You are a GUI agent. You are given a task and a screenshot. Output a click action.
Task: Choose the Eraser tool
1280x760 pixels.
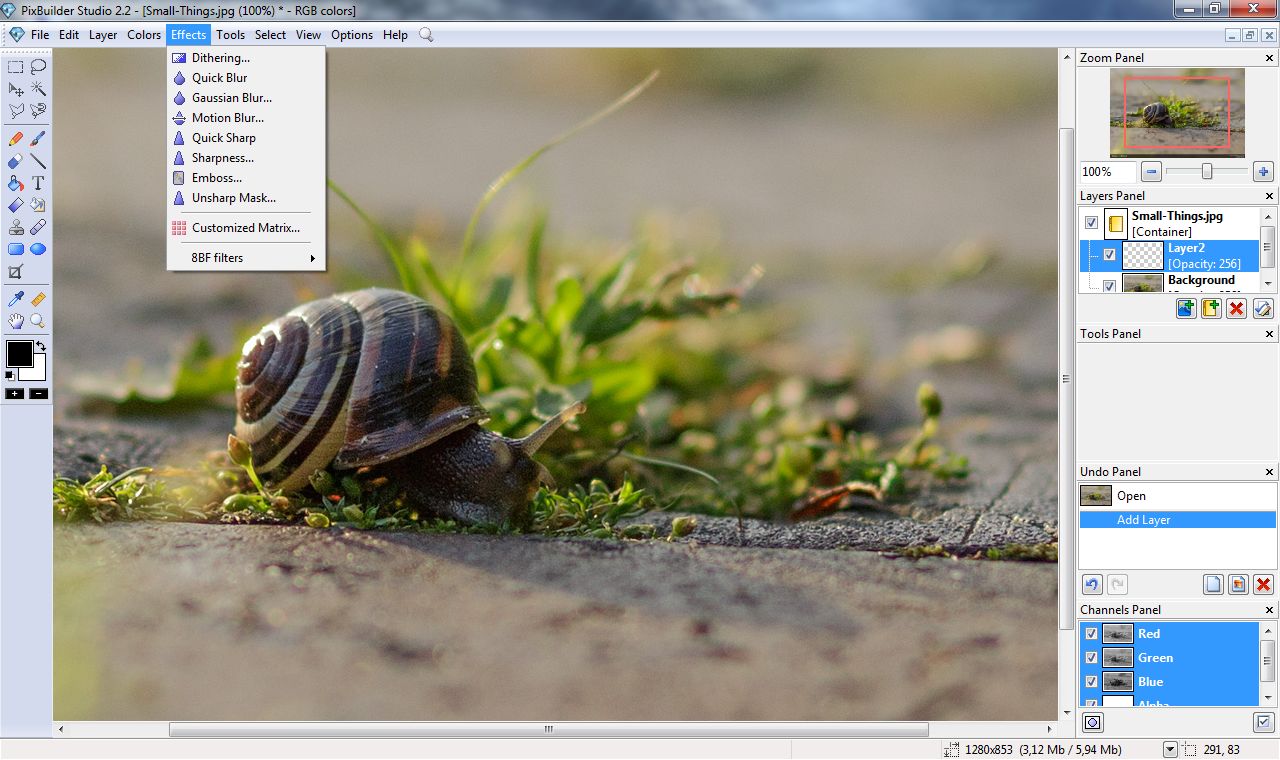click(16, 161)
